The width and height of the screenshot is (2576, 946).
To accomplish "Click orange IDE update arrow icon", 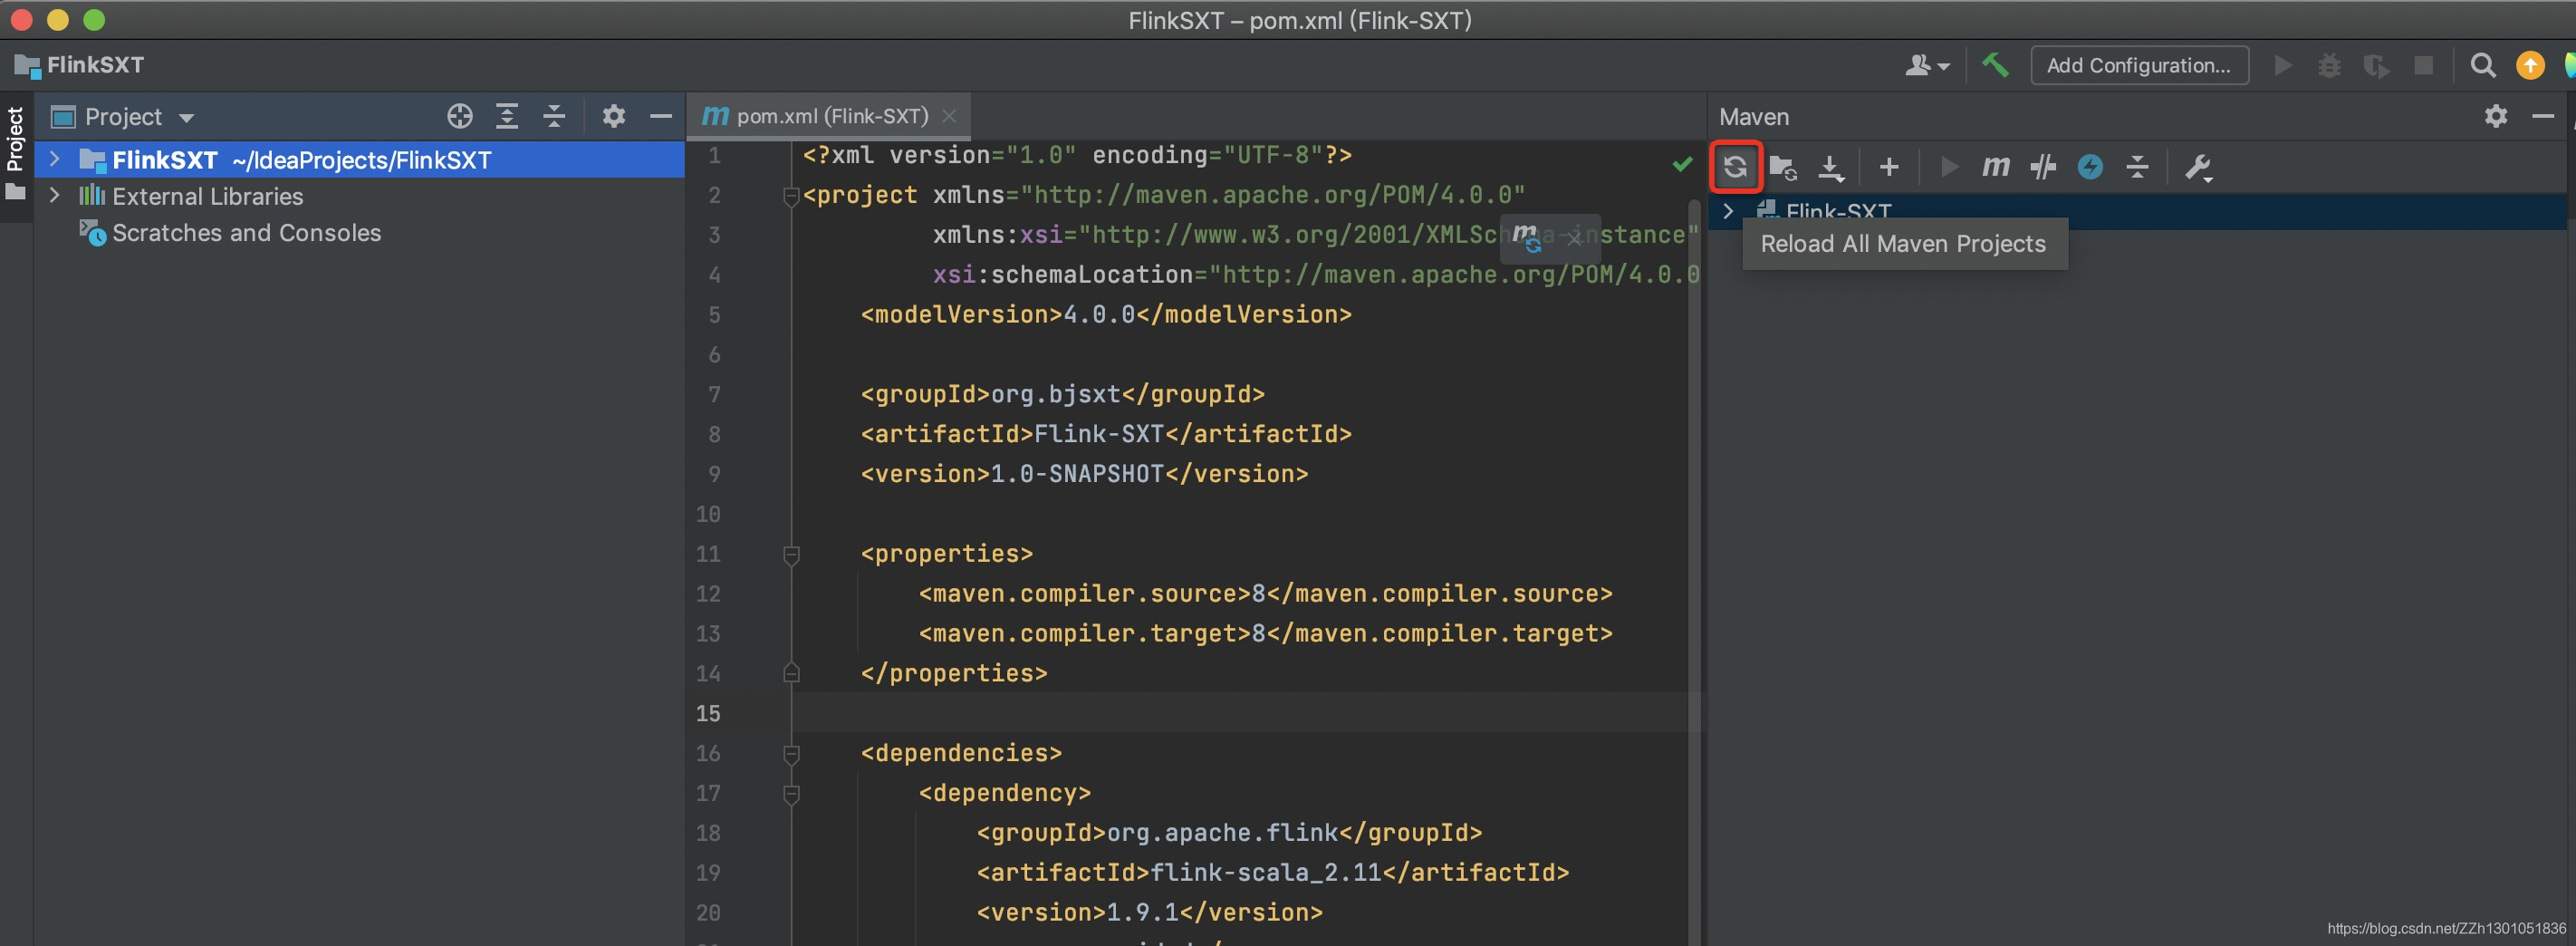I will [2529, 65].
